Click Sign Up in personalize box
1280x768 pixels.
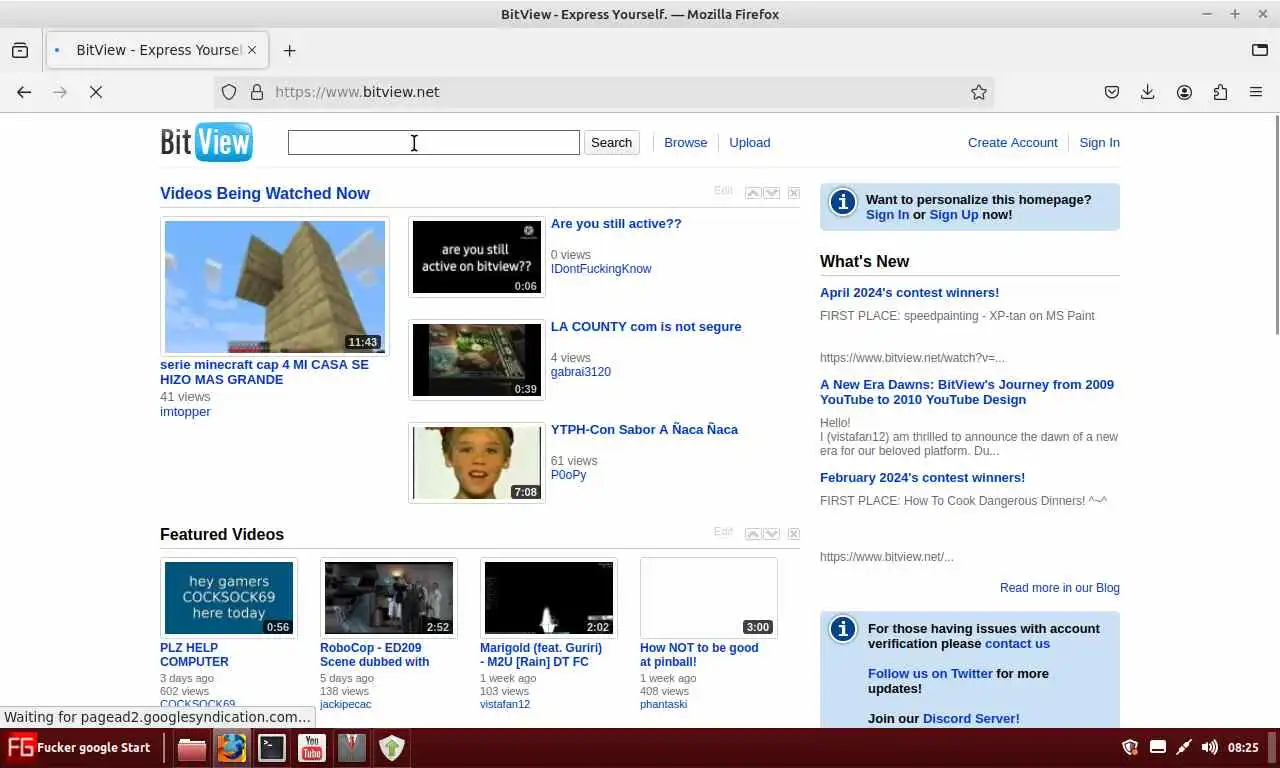coord(954,215)
